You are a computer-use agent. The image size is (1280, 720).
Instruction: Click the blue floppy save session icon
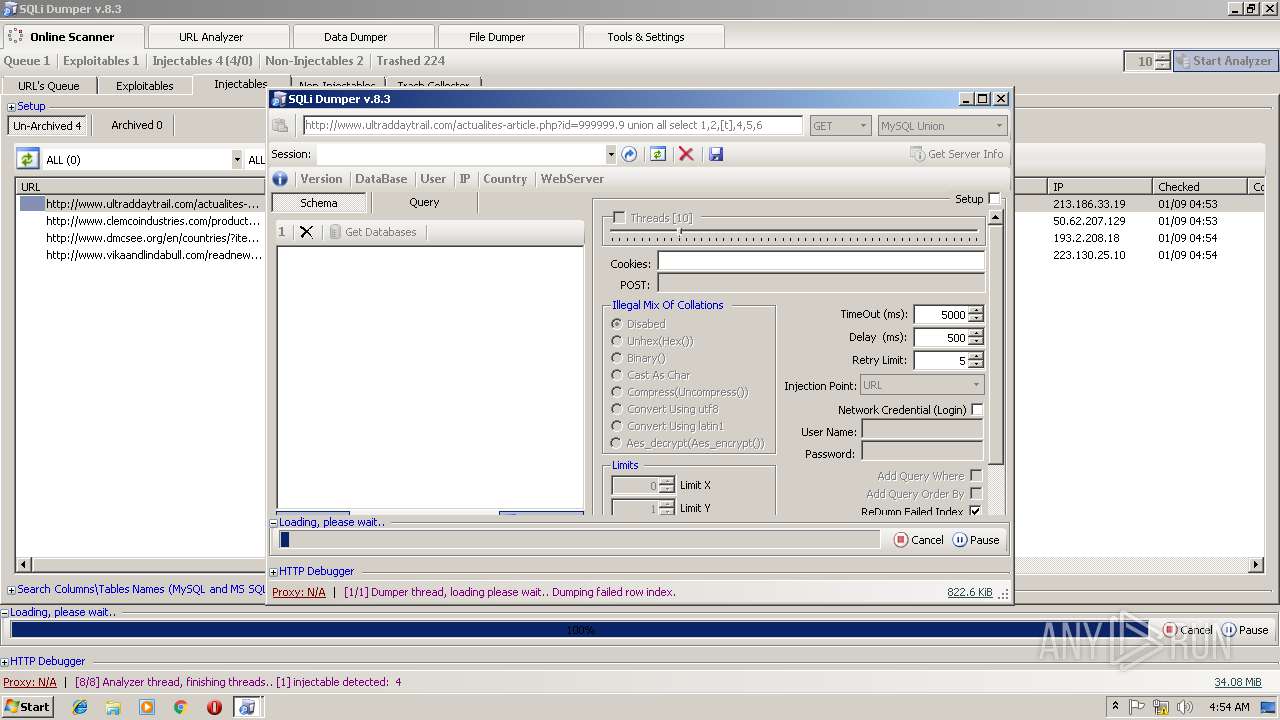point(715,154)
